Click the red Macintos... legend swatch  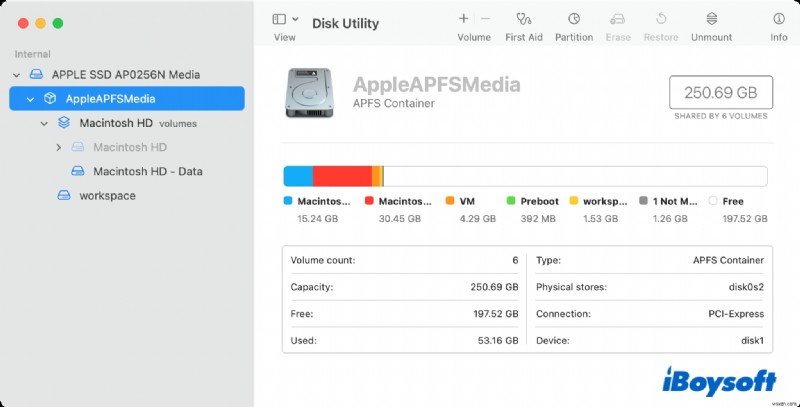369,201
